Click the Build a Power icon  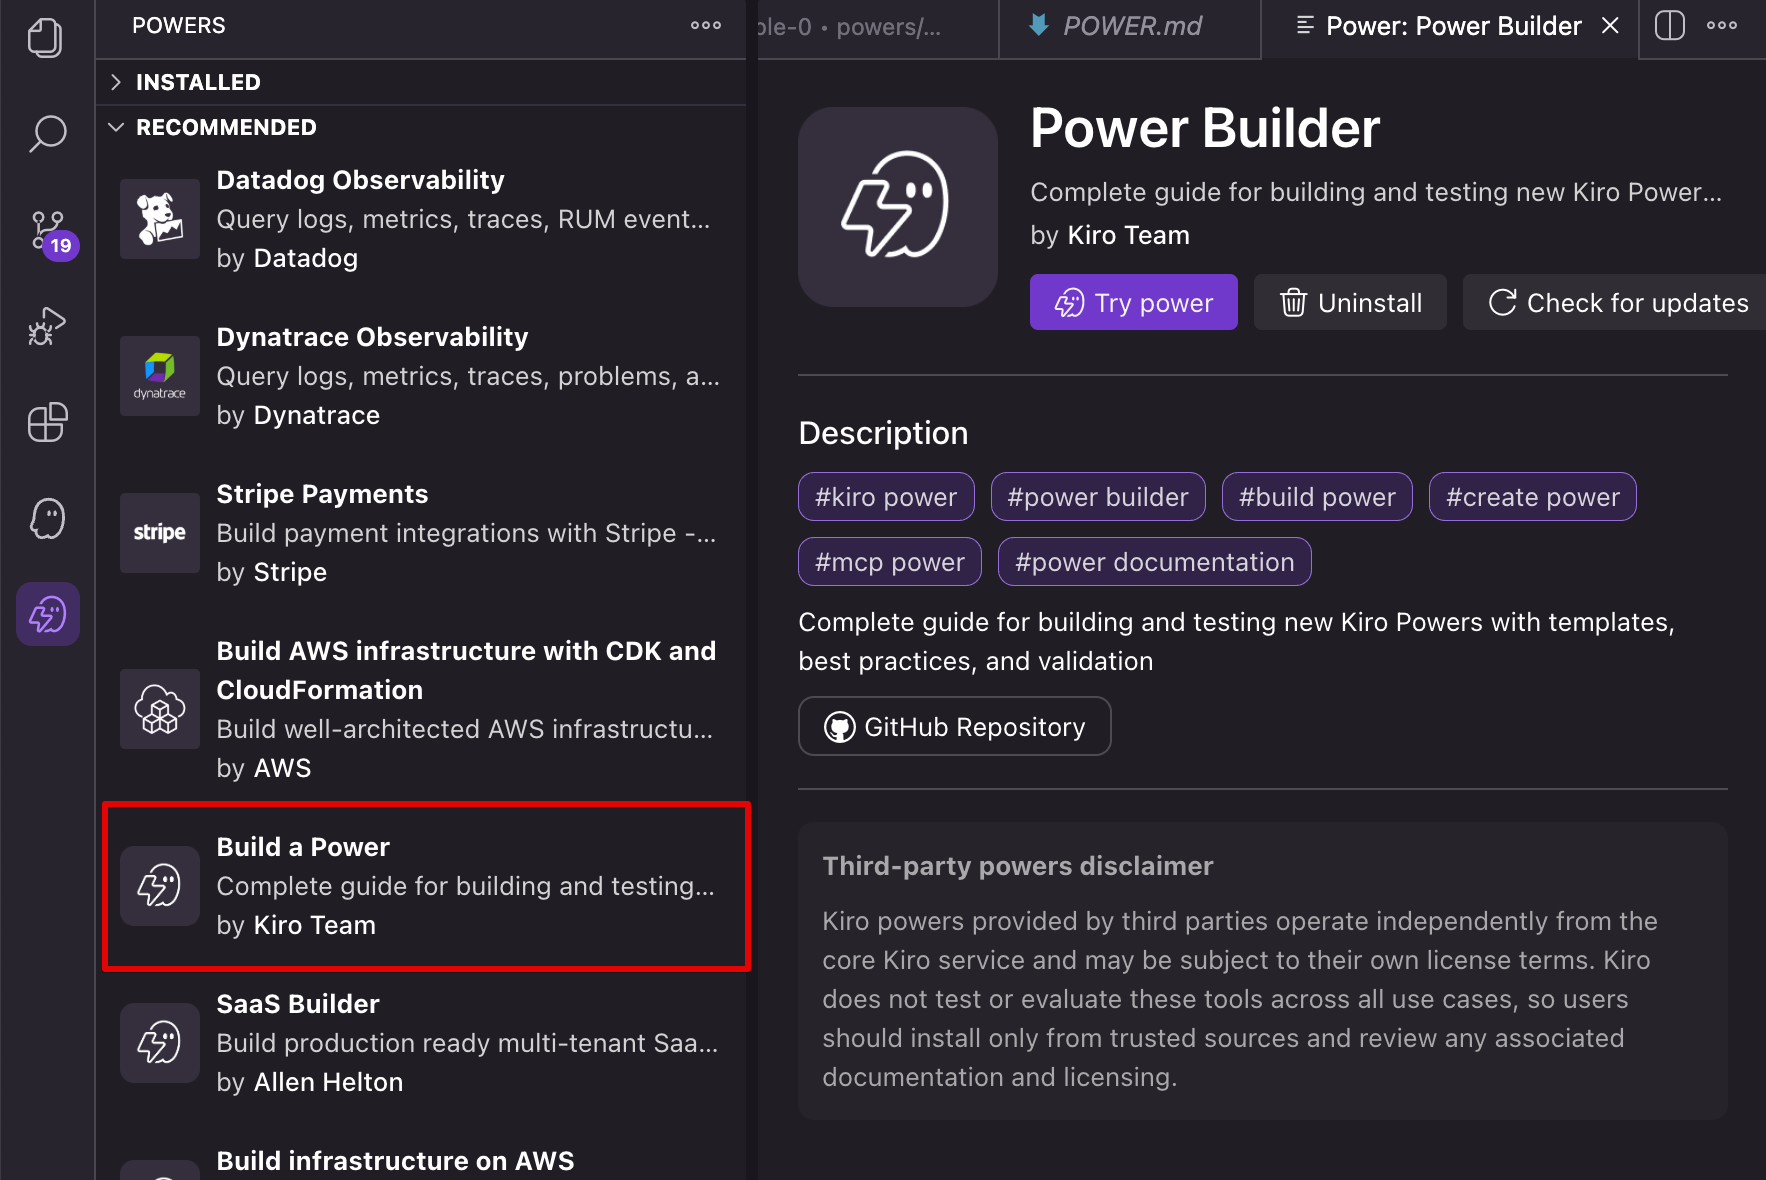click(160, 886)
